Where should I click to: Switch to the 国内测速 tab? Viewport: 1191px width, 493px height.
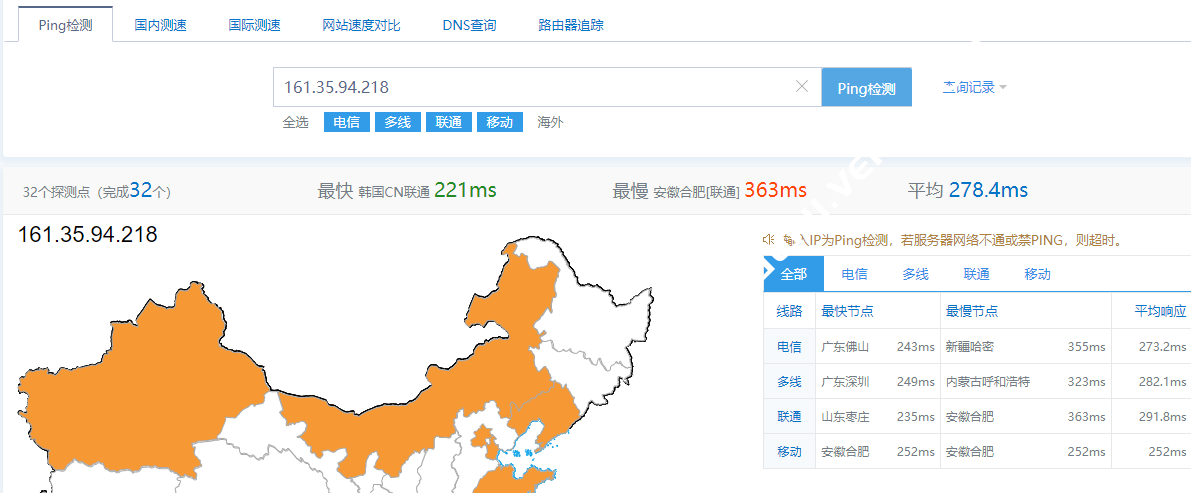coord(160,25)
